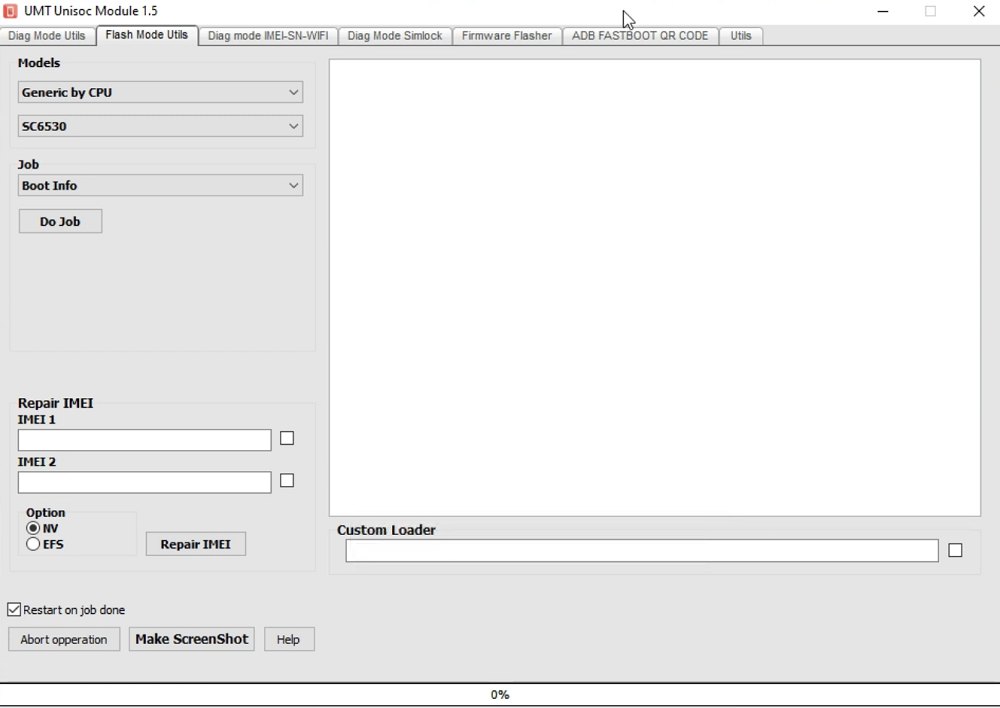
Task: Expand the Generic by CPU models dropdown
Action: [160, 92]
